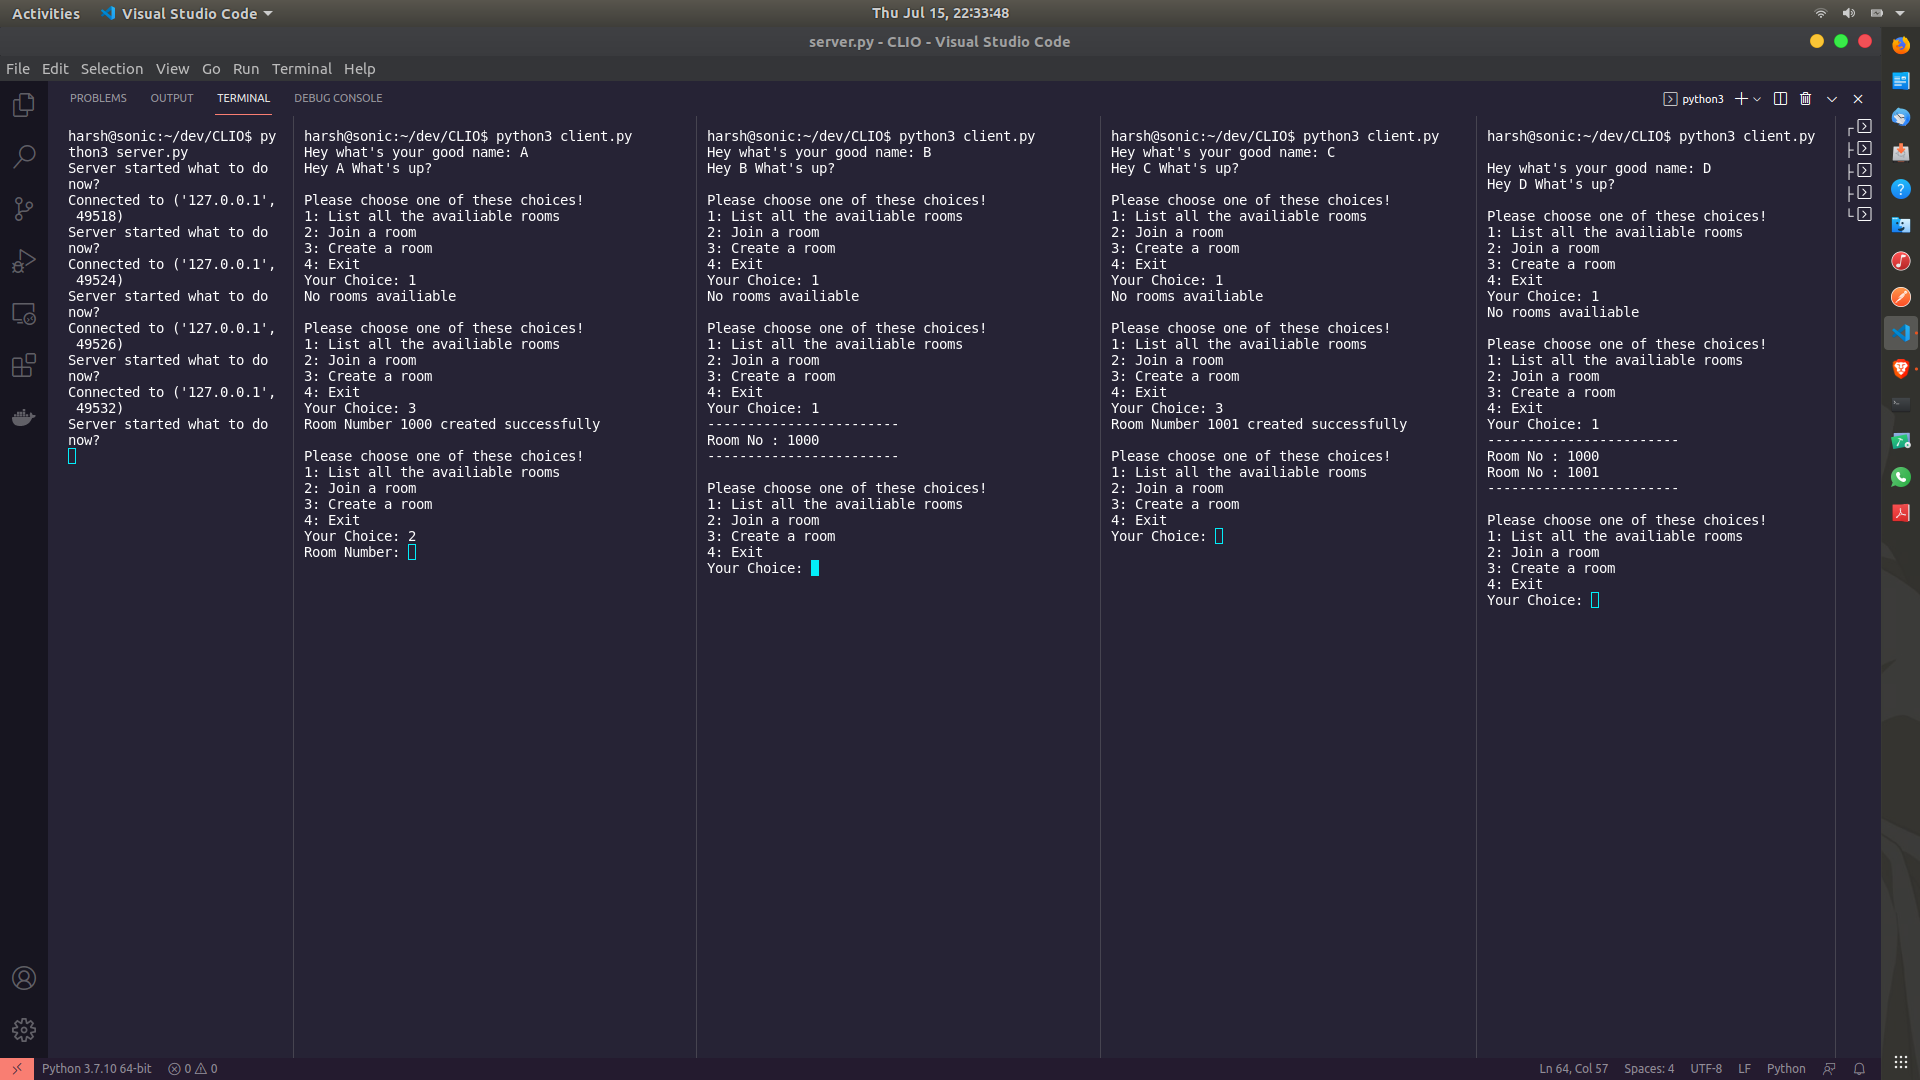Open the notifications bell in the status bar
1920x1080 pixels.
1860,1068
